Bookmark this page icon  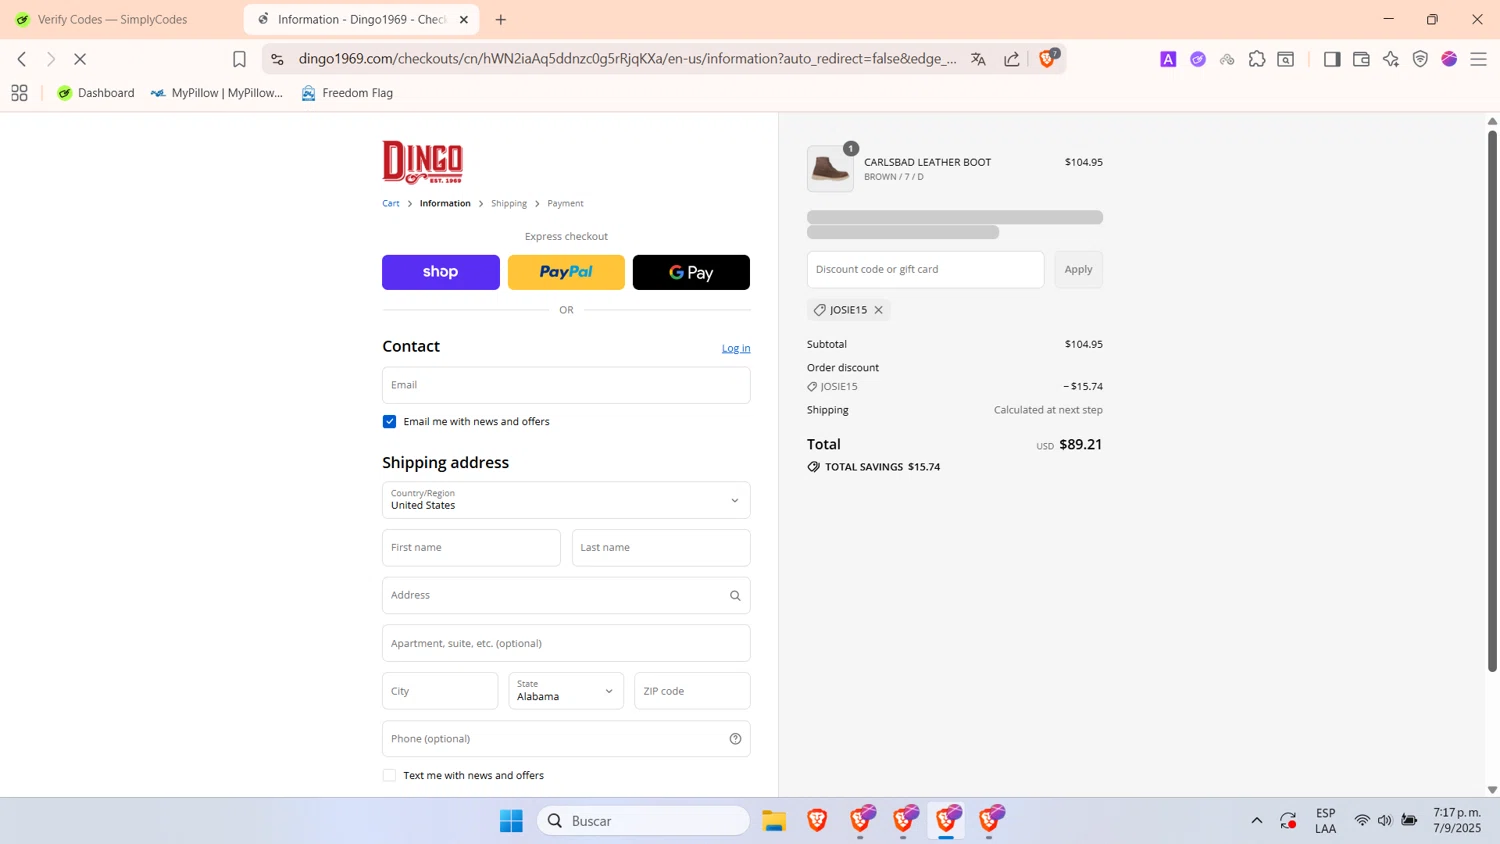[239, 59]
